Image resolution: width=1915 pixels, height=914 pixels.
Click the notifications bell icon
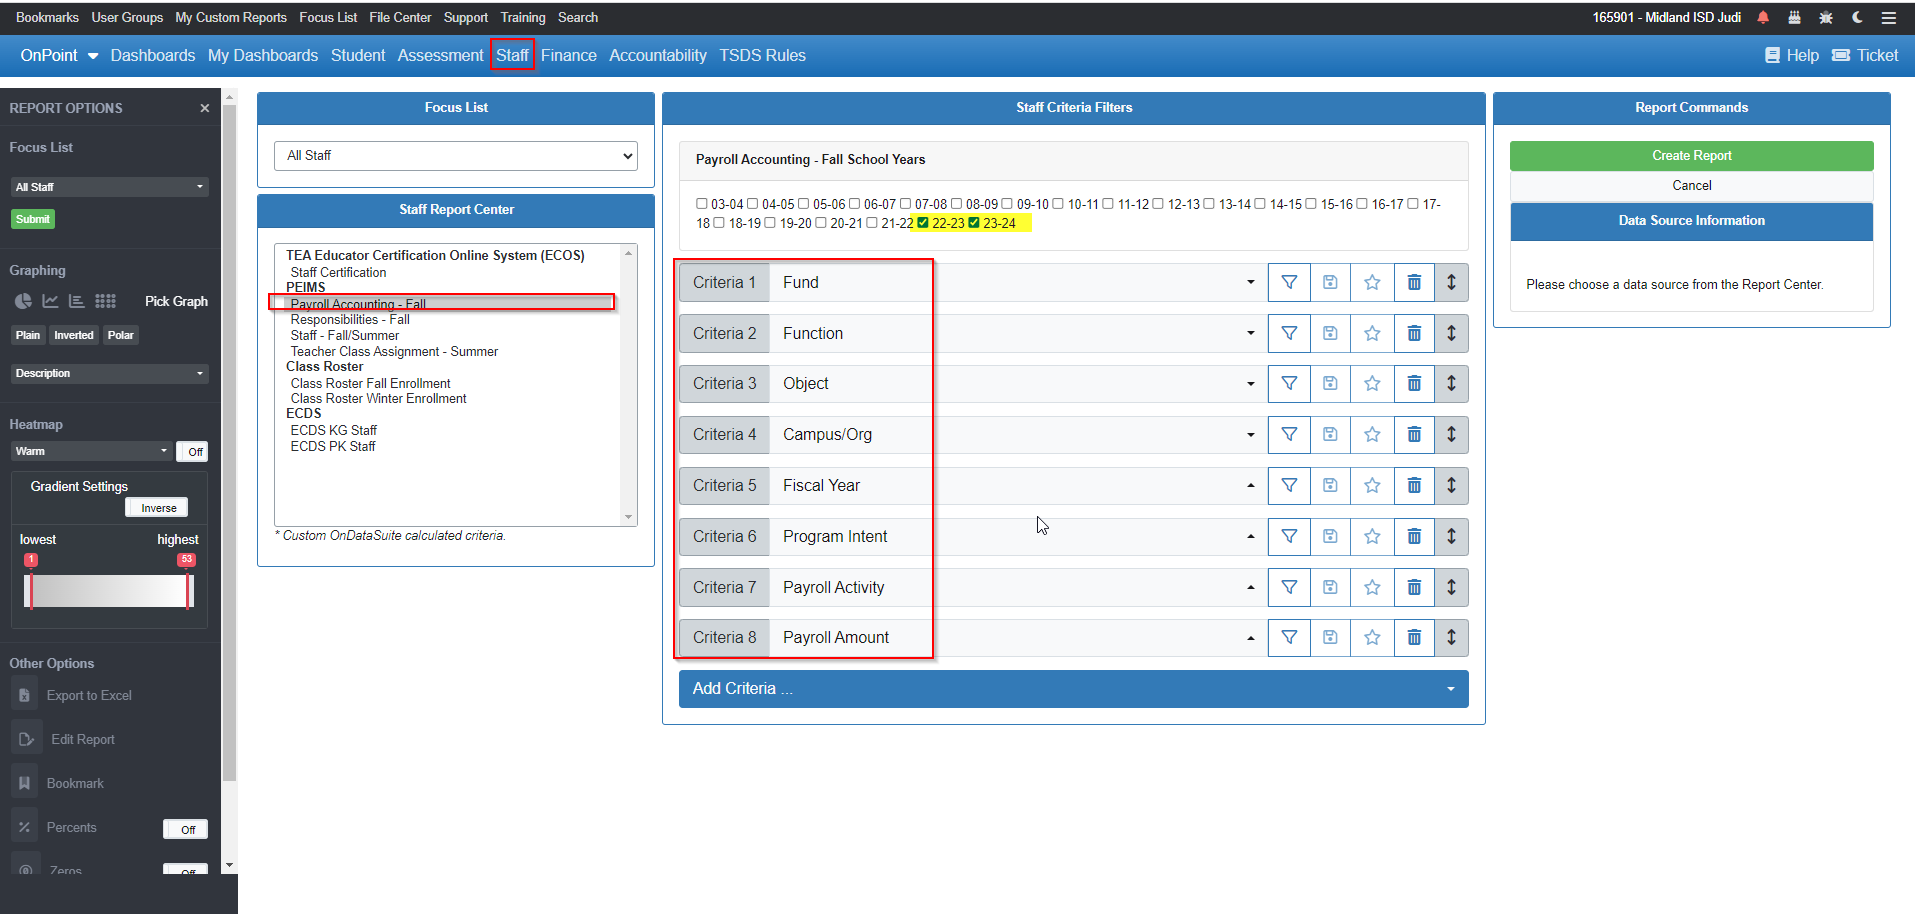1763,17
